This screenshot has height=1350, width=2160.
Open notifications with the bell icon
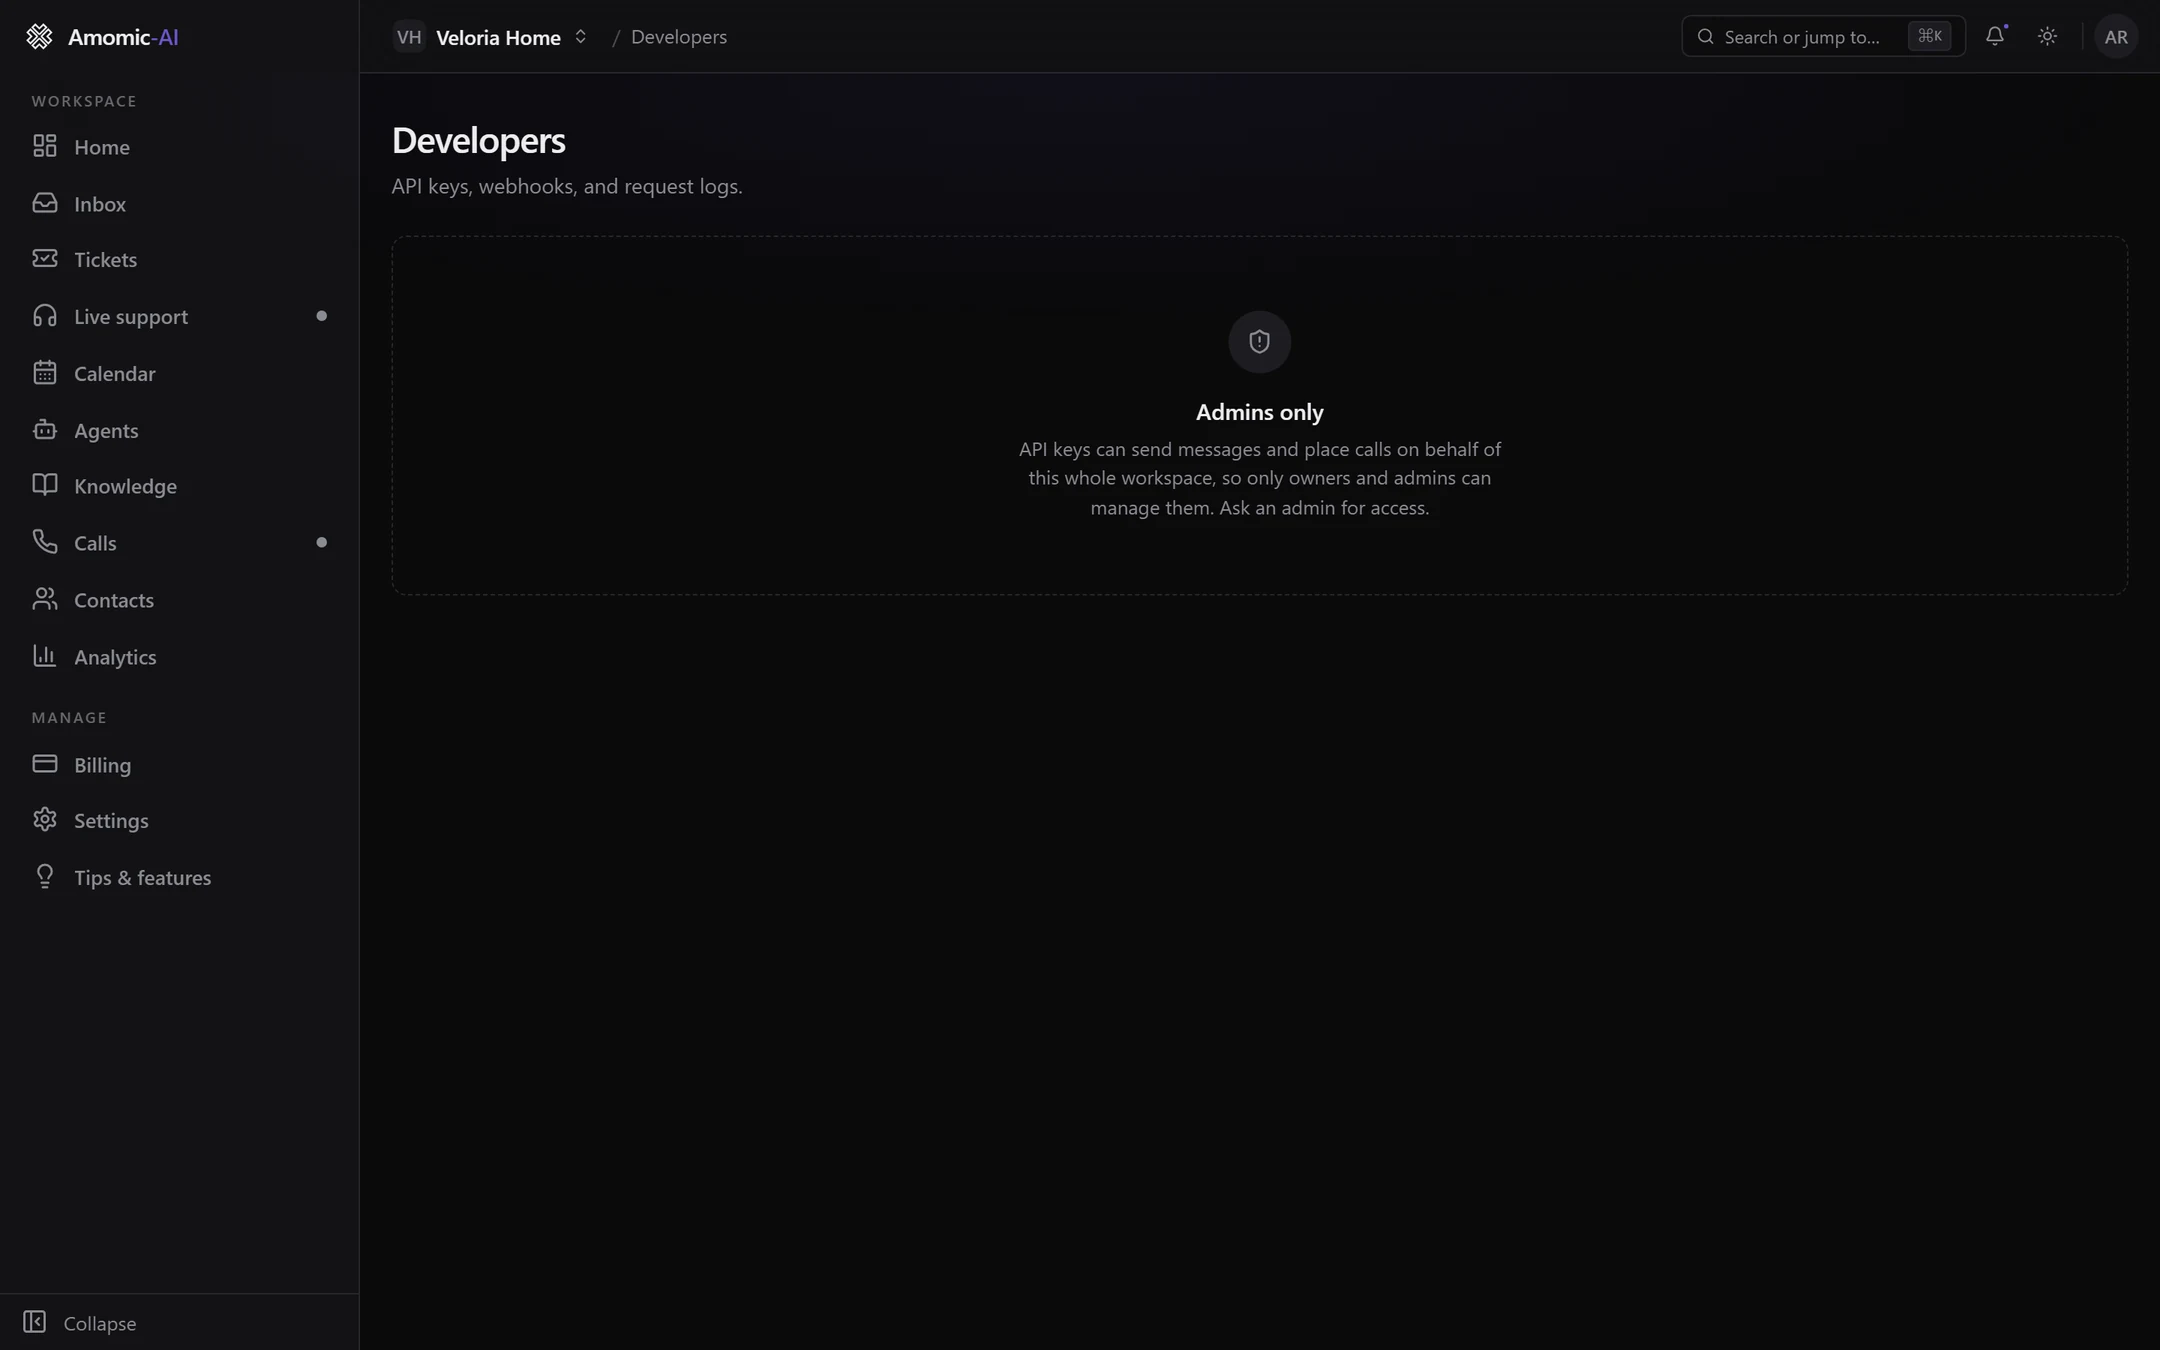pyautogui.click(x=1995, y=36)
